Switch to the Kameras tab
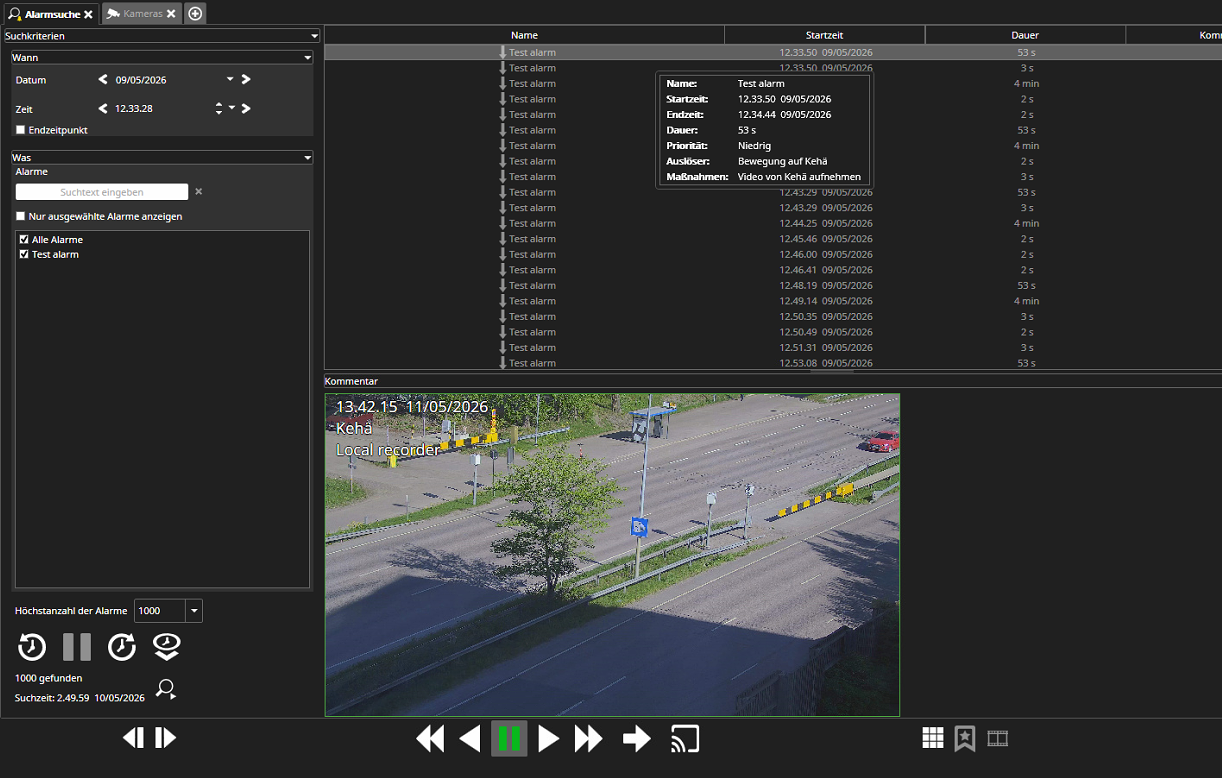1222x778 pixels. point(142,14)
